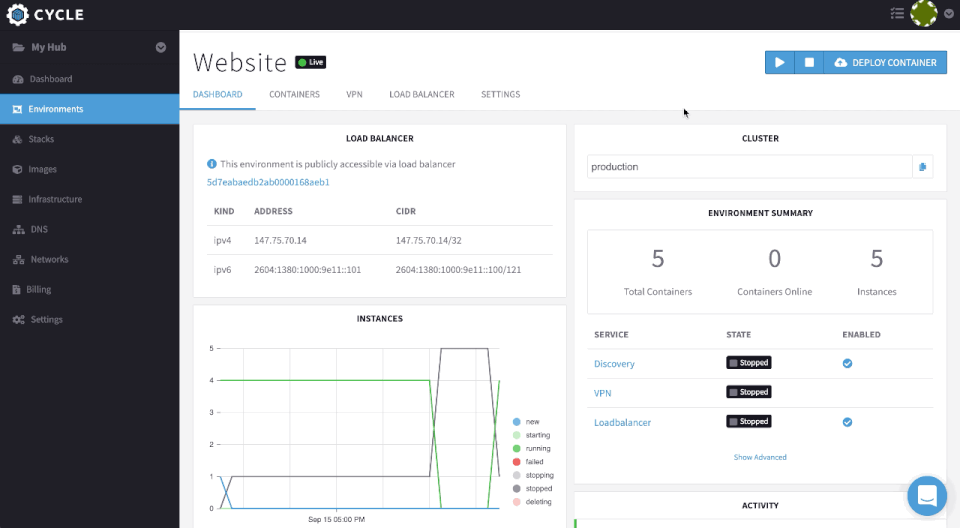960x528 pixels.
Task: Click the production cluster input field
Action: (x=749, y=167)
